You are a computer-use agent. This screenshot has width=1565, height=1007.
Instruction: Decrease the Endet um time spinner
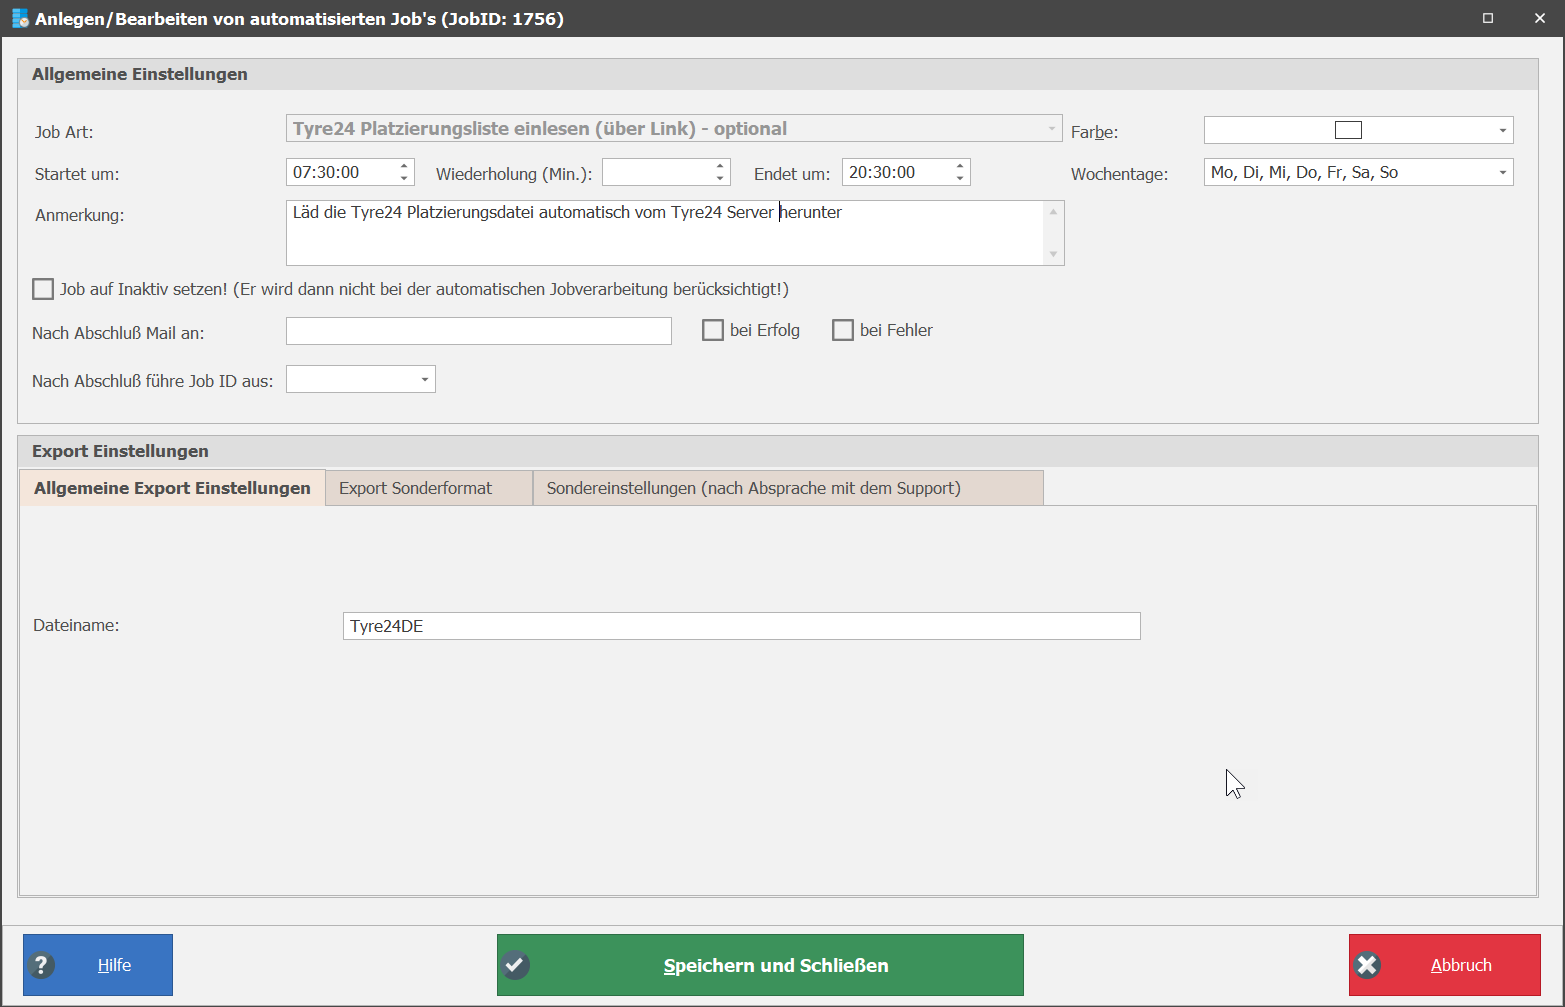[960, 178]
